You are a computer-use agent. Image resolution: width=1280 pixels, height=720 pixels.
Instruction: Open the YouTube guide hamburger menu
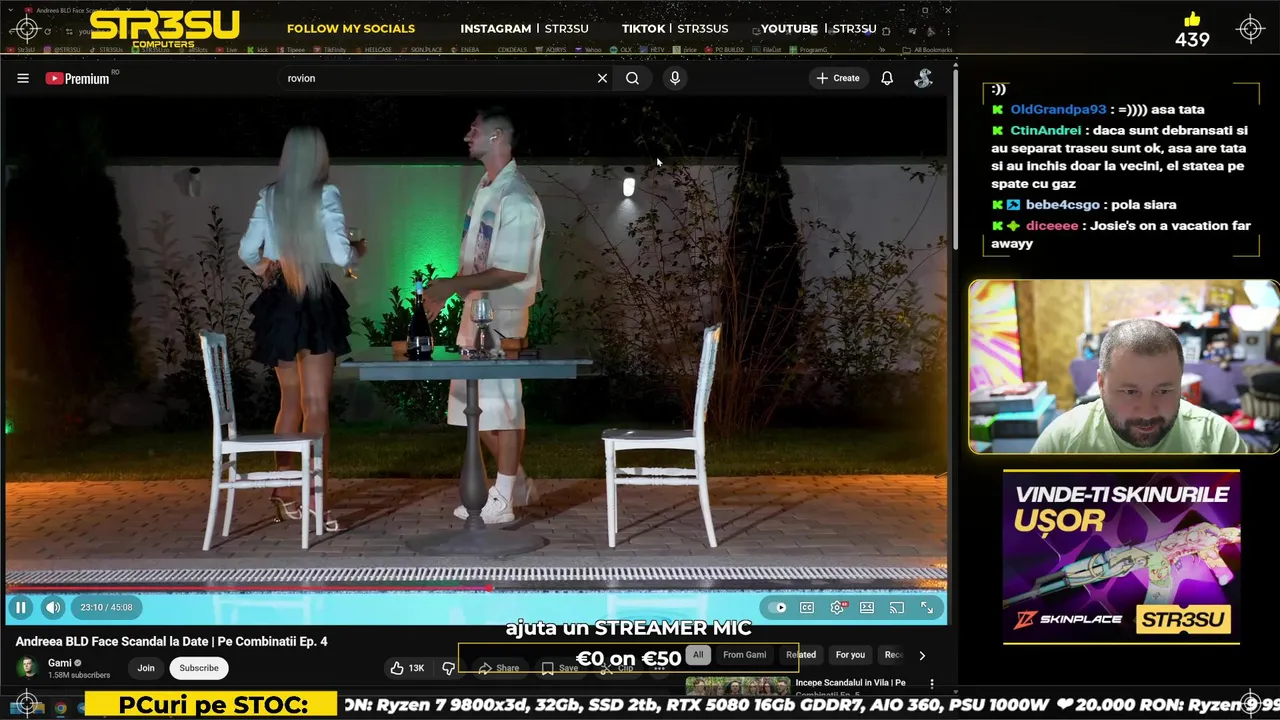[x=23, y=78]
